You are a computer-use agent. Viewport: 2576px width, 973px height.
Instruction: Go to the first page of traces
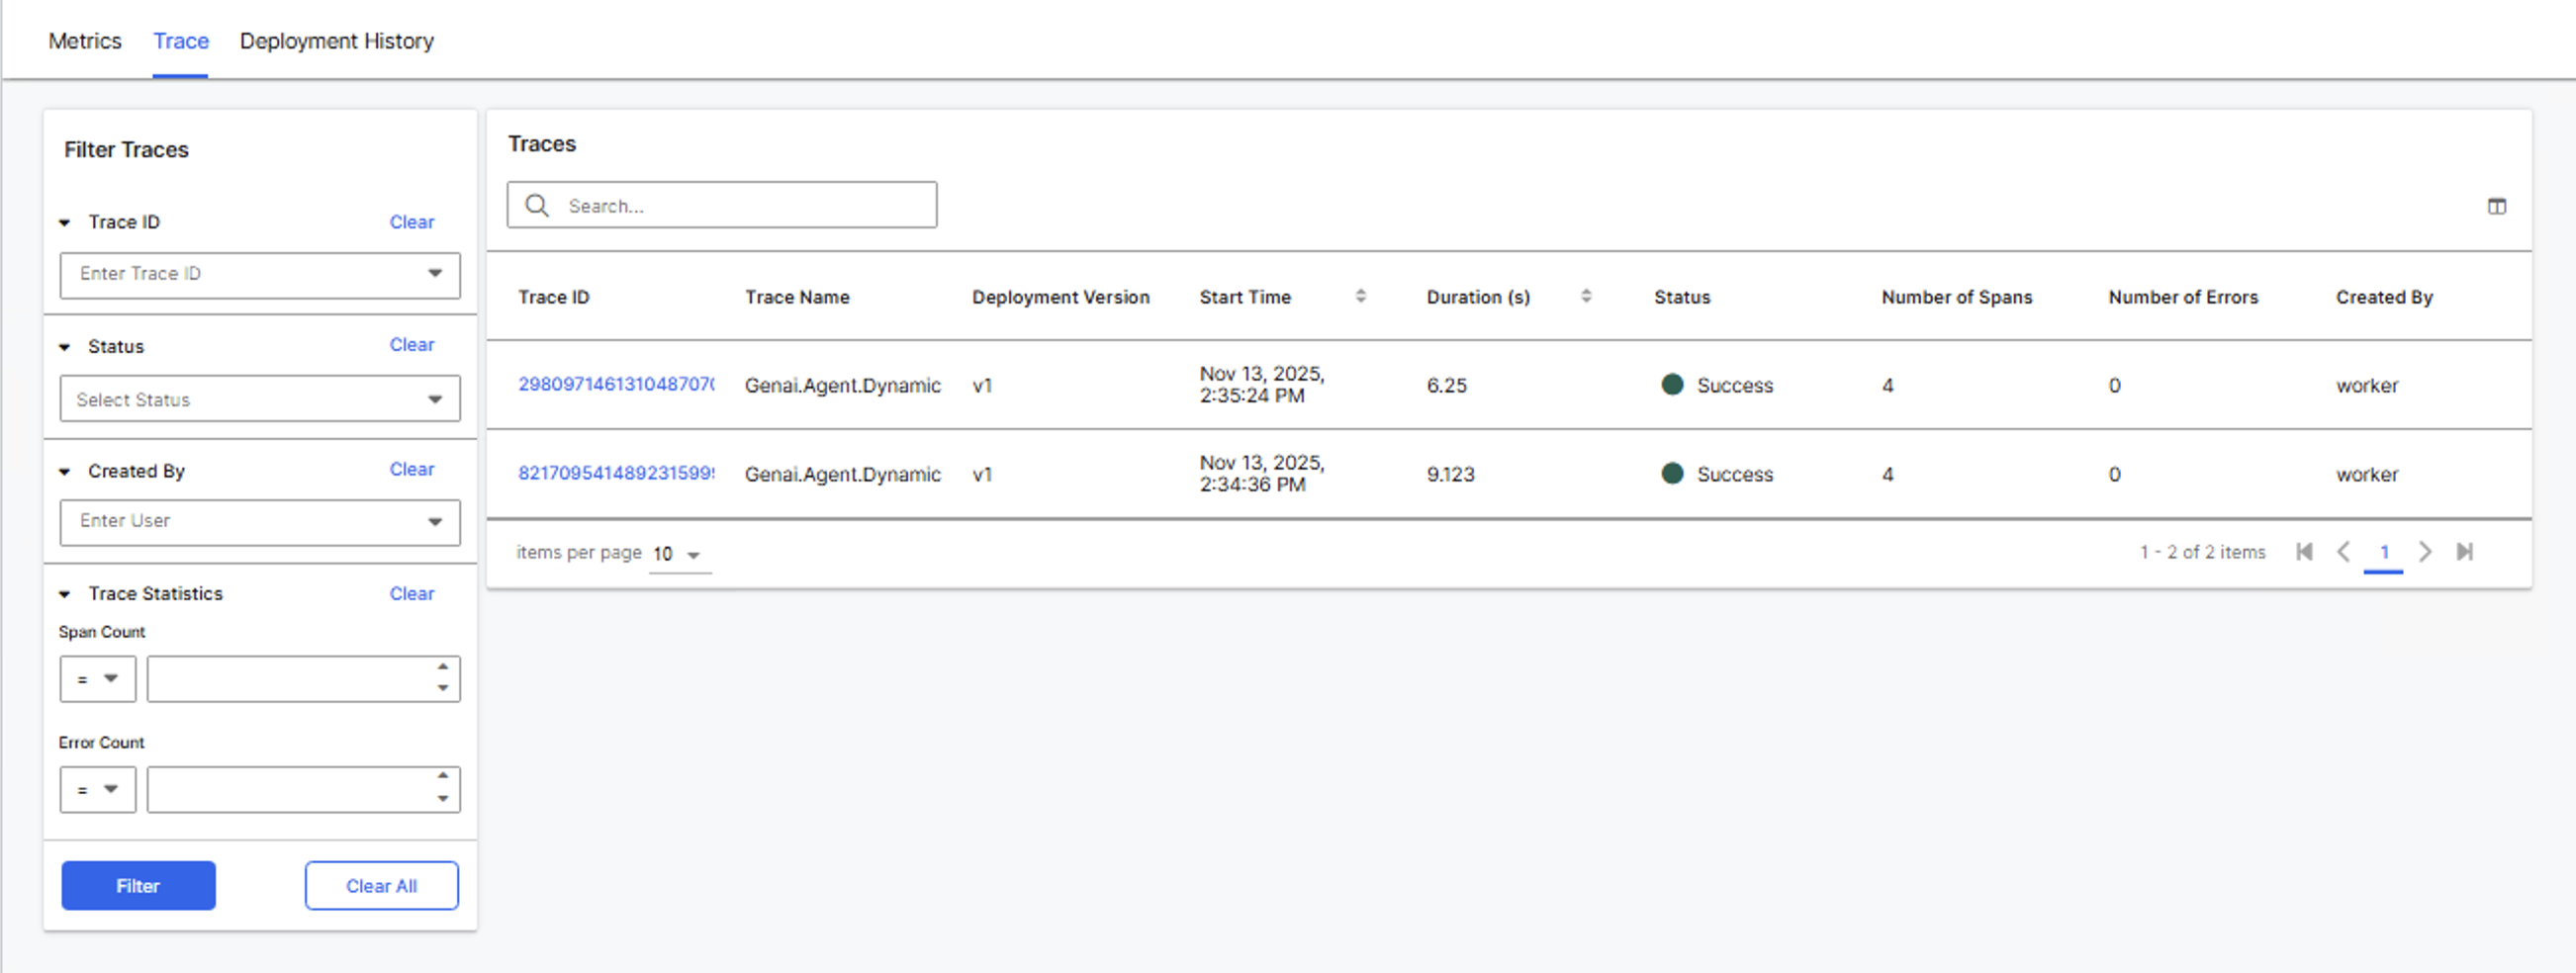pyautogui.click(x=2304, y=552)
